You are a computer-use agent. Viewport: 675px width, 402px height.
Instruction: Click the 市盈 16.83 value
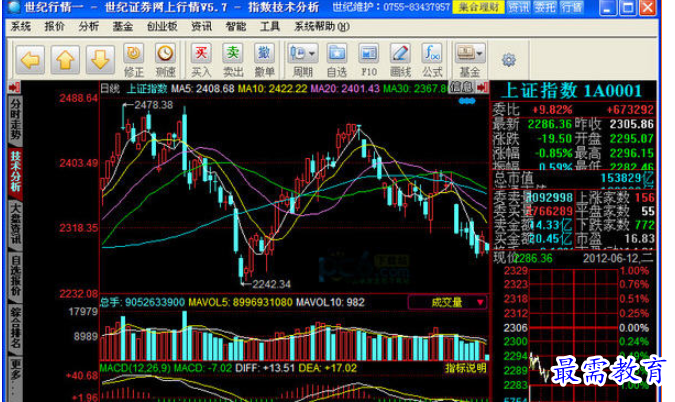tap(640, 238)
